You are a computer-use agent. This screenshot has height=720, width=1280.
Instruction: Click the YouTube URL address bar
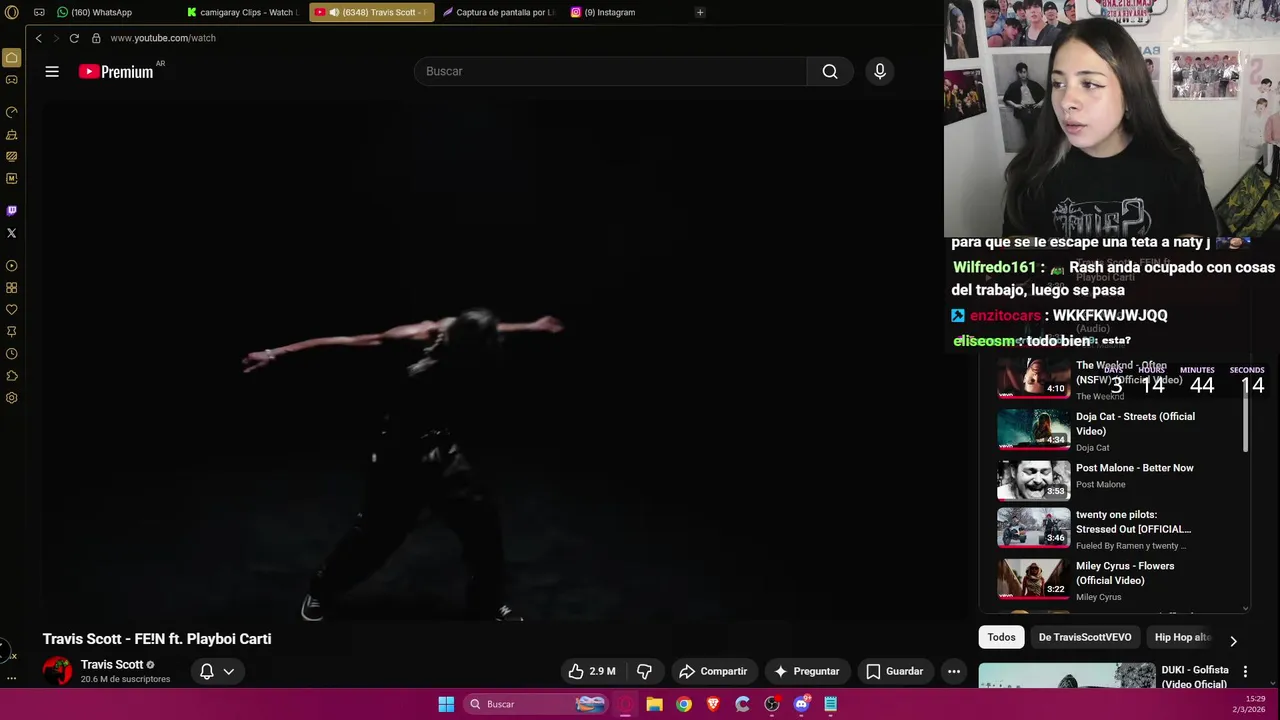(163, 38)
